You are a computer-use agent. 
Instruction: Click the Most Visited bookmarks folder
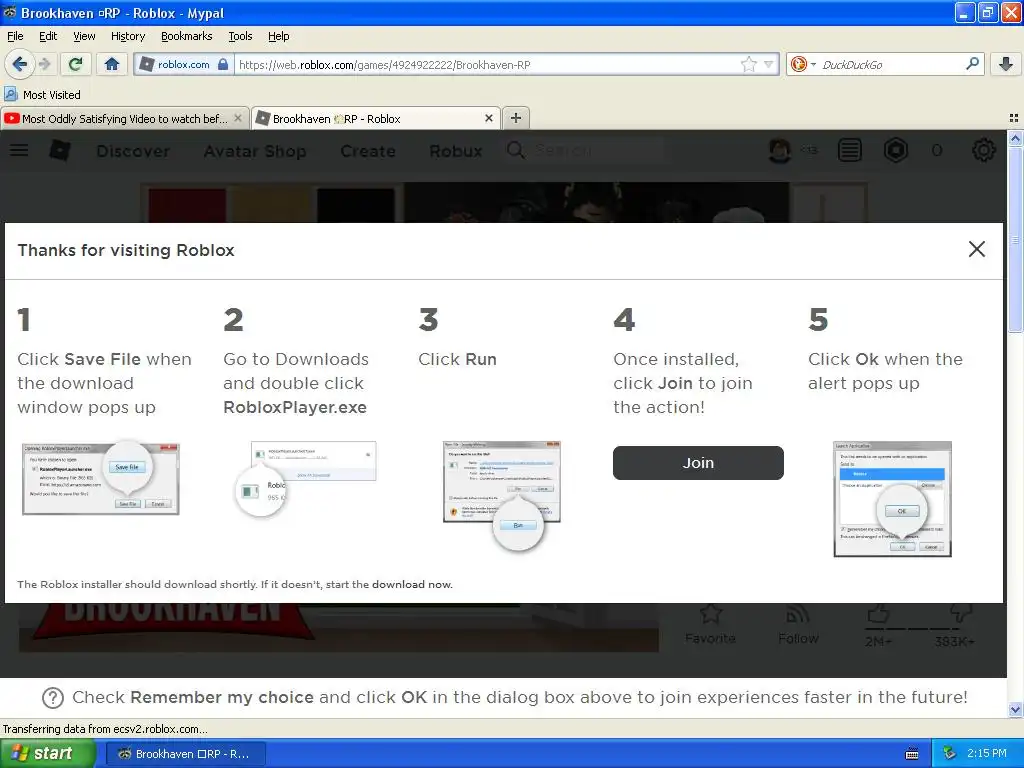(43, 95)
